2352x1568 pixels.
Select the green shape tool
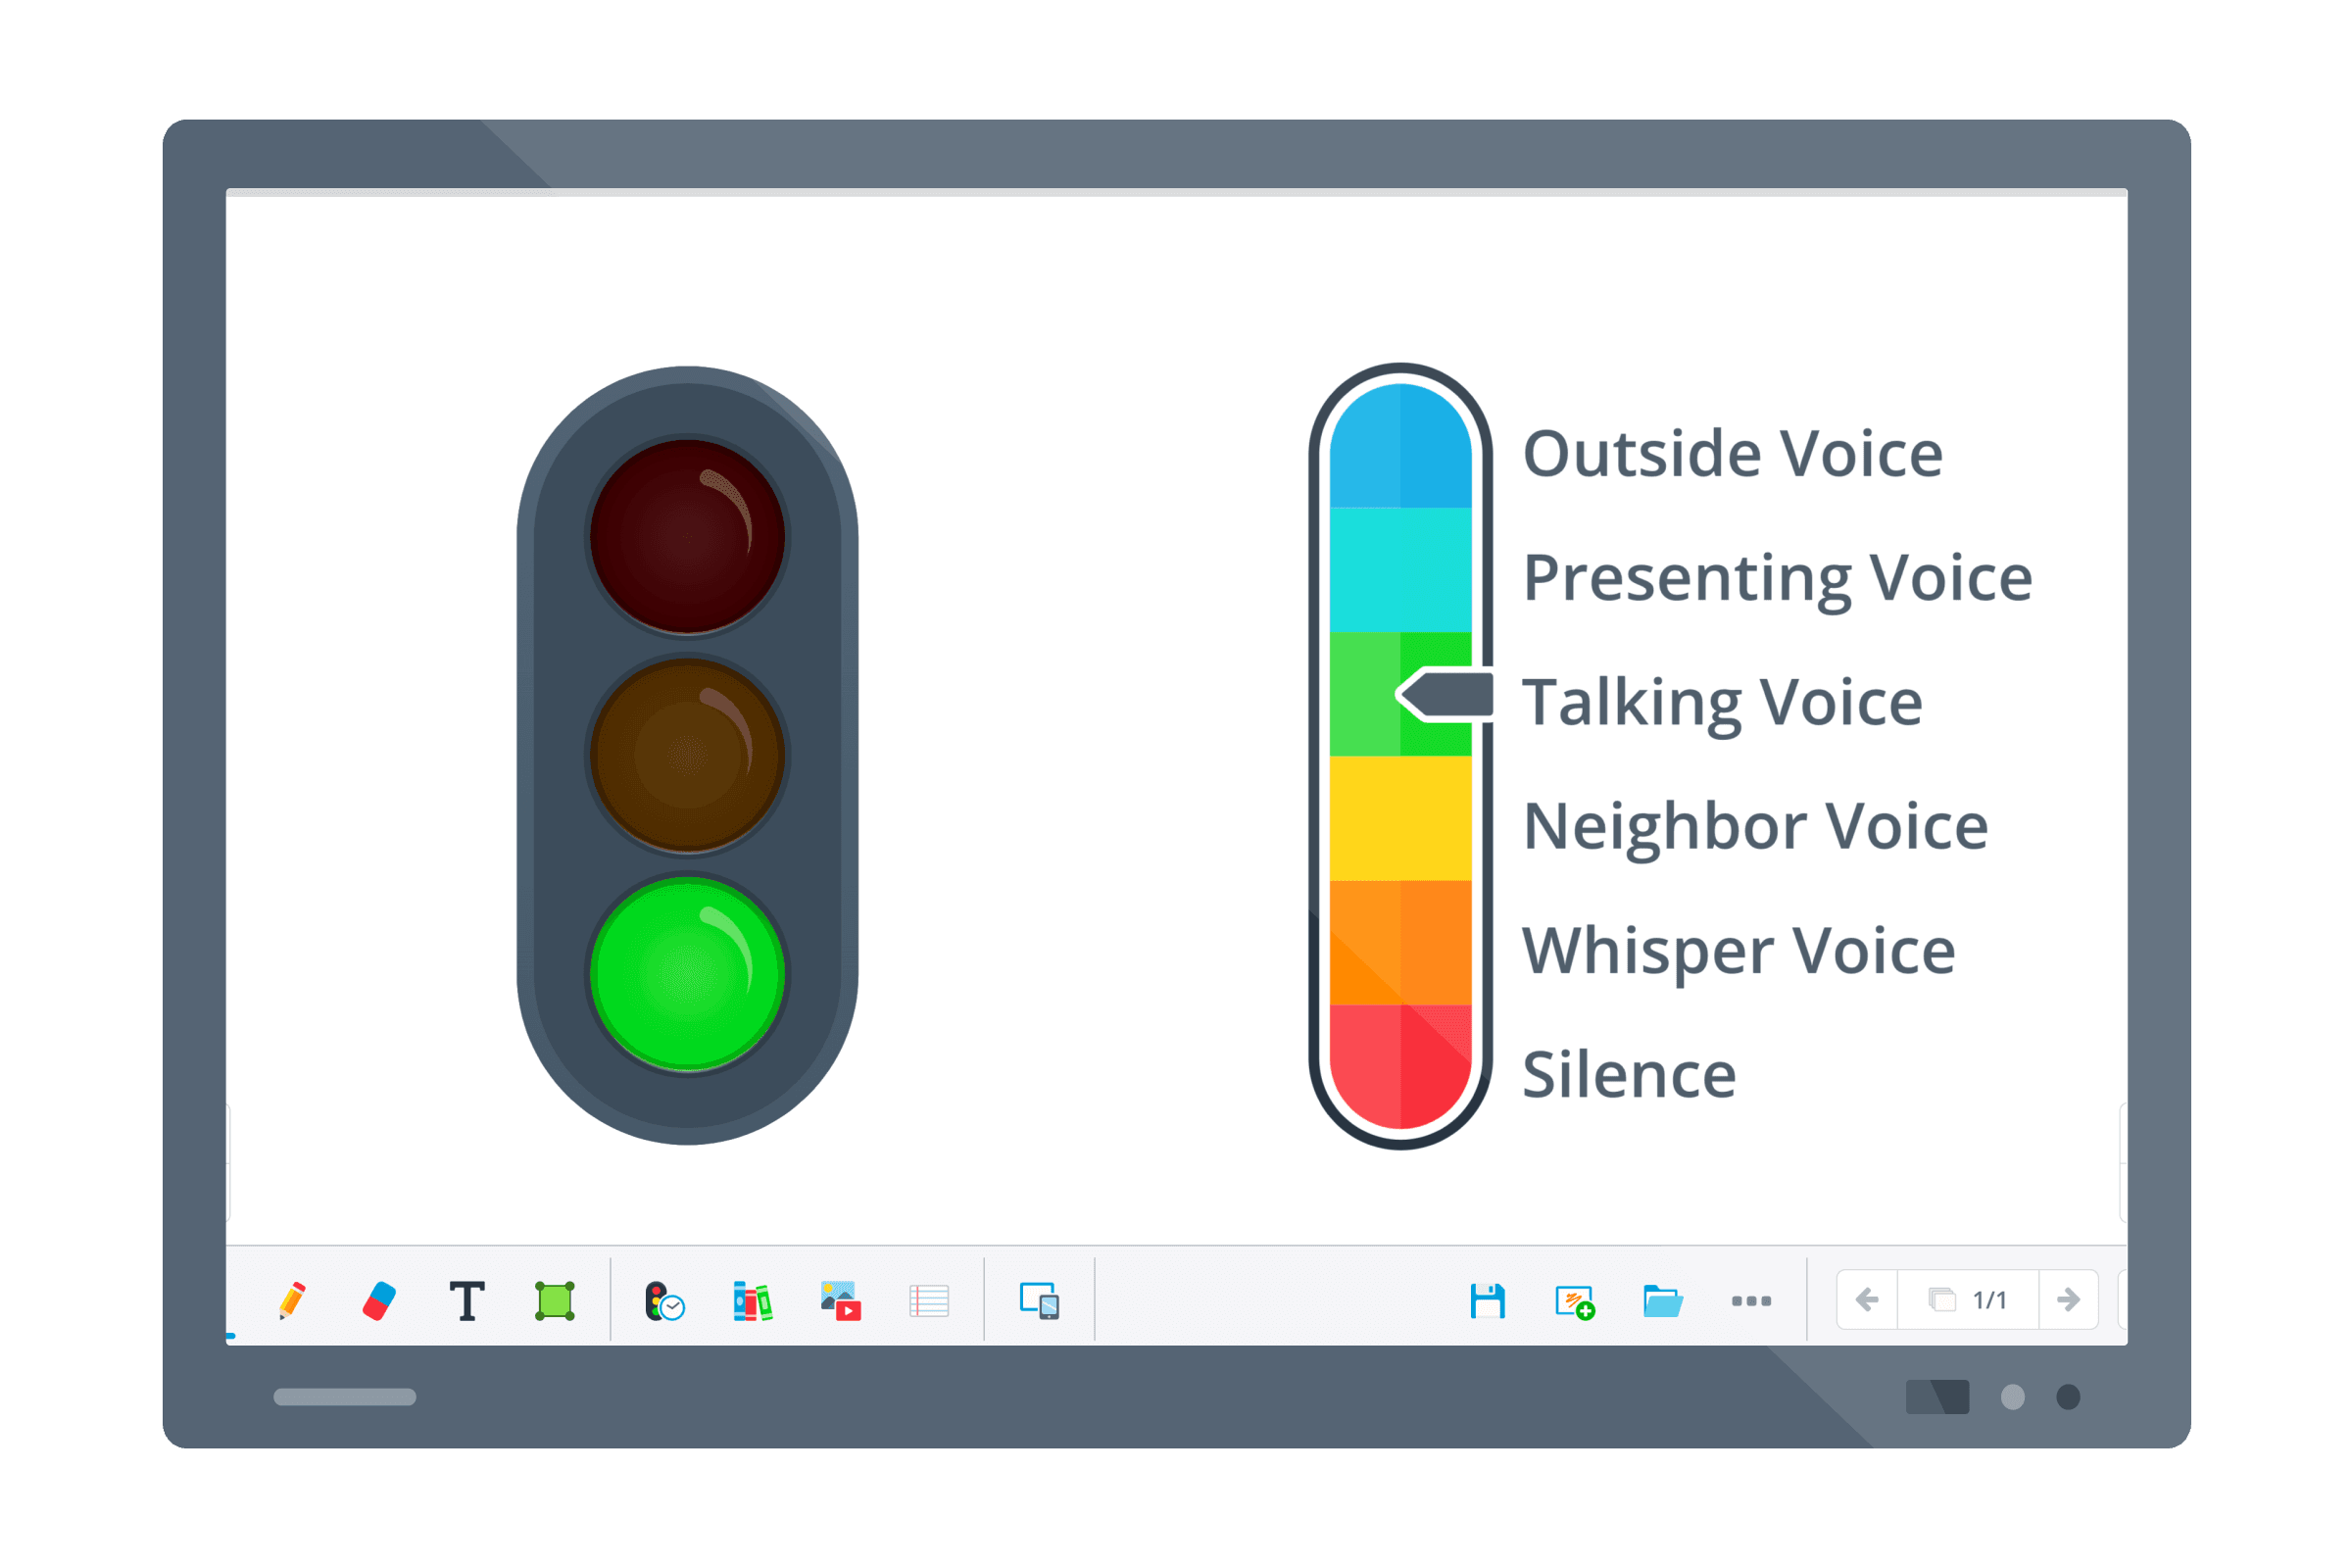555,1301
